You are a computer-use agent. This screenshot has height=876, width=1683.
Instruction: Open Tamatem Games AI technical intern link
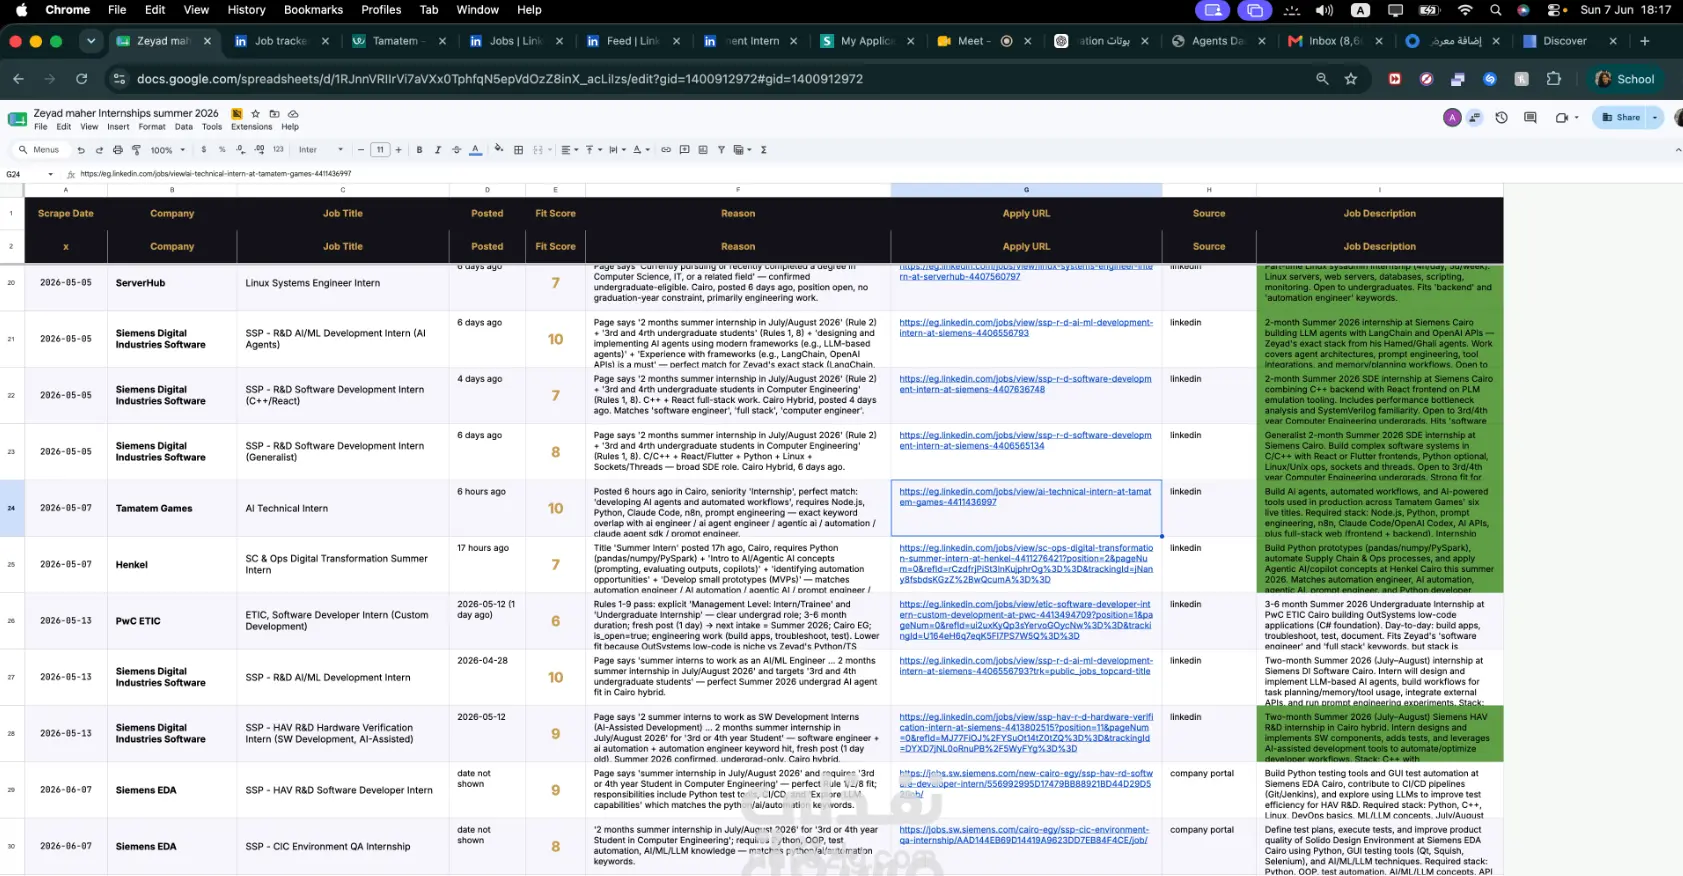pyautogui.click(x=1025, y=497)
